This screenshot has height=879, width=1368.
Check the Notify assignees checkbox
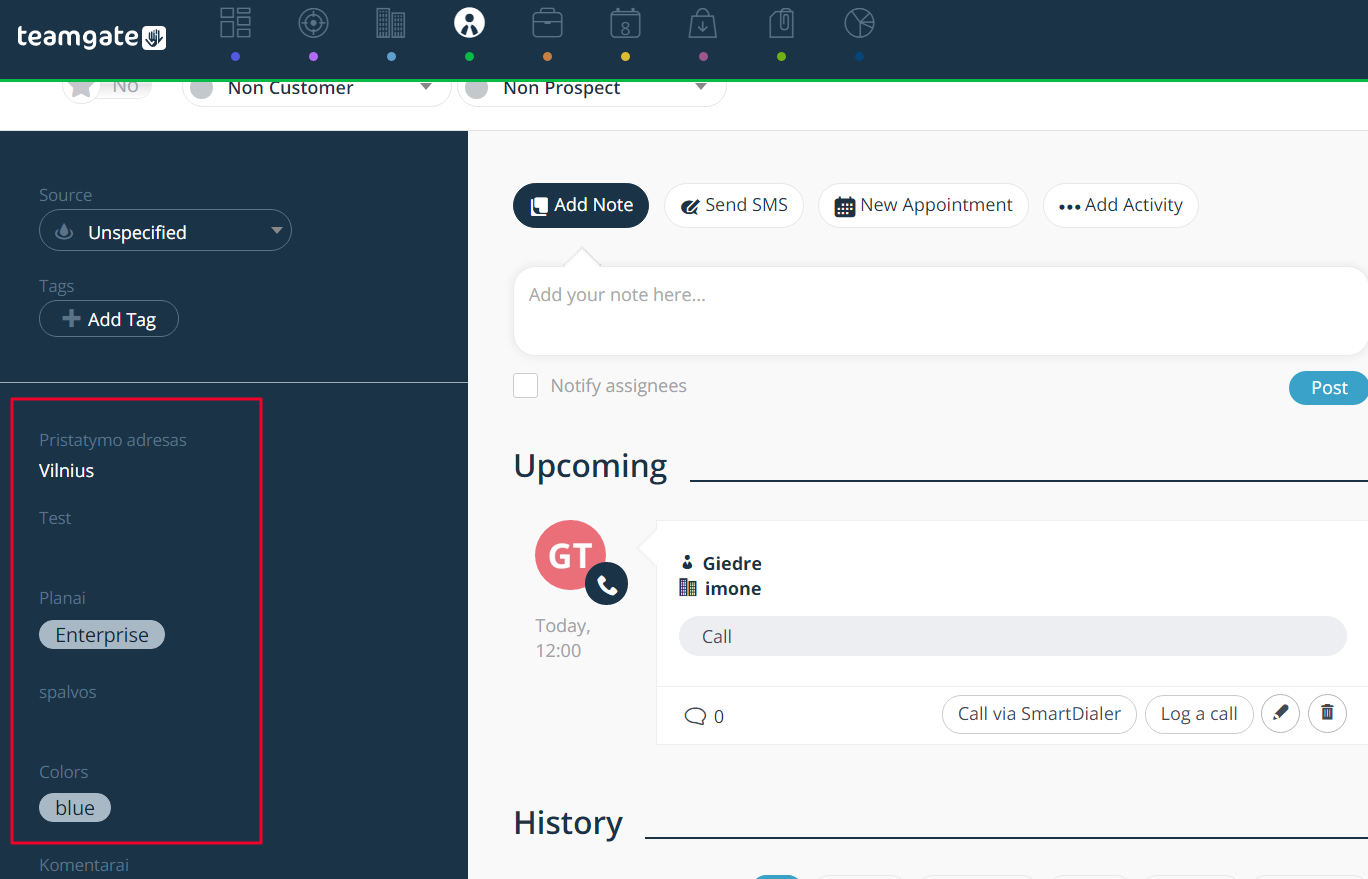[526, 386]
